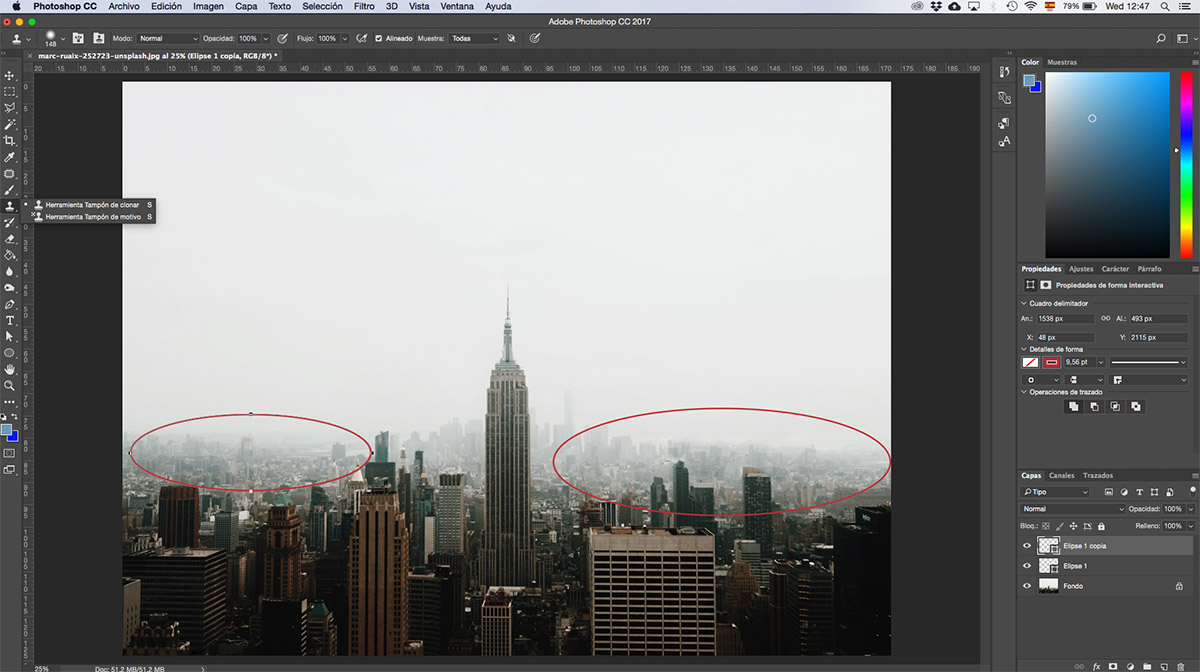Hide the Elipse 1 copia layer
Viewport: 1200px width, 672px height.
pos(1027,546)
